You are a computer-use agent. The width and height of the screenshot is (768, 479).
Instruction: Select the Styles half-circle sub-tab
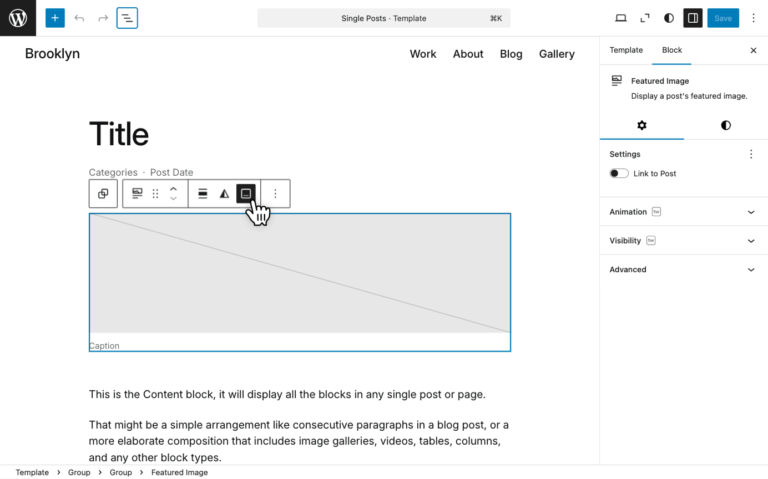pos(726,125)
